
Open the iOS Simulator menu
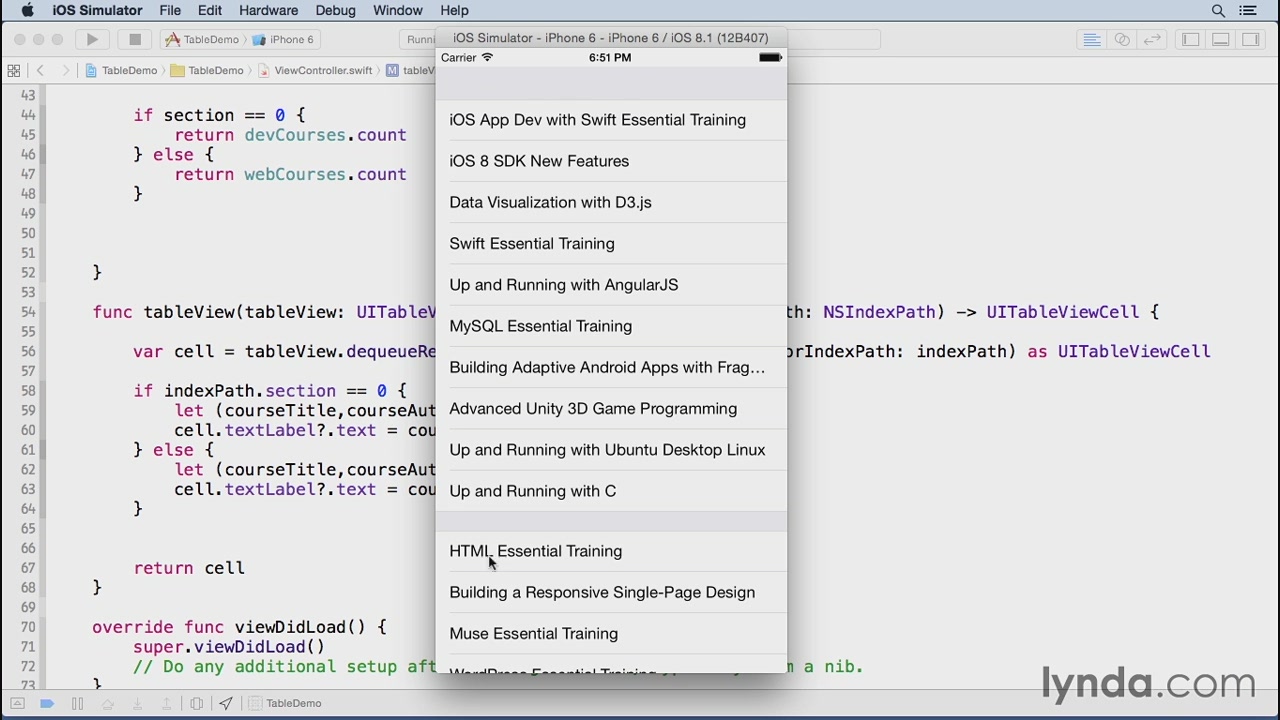point(97,10)
